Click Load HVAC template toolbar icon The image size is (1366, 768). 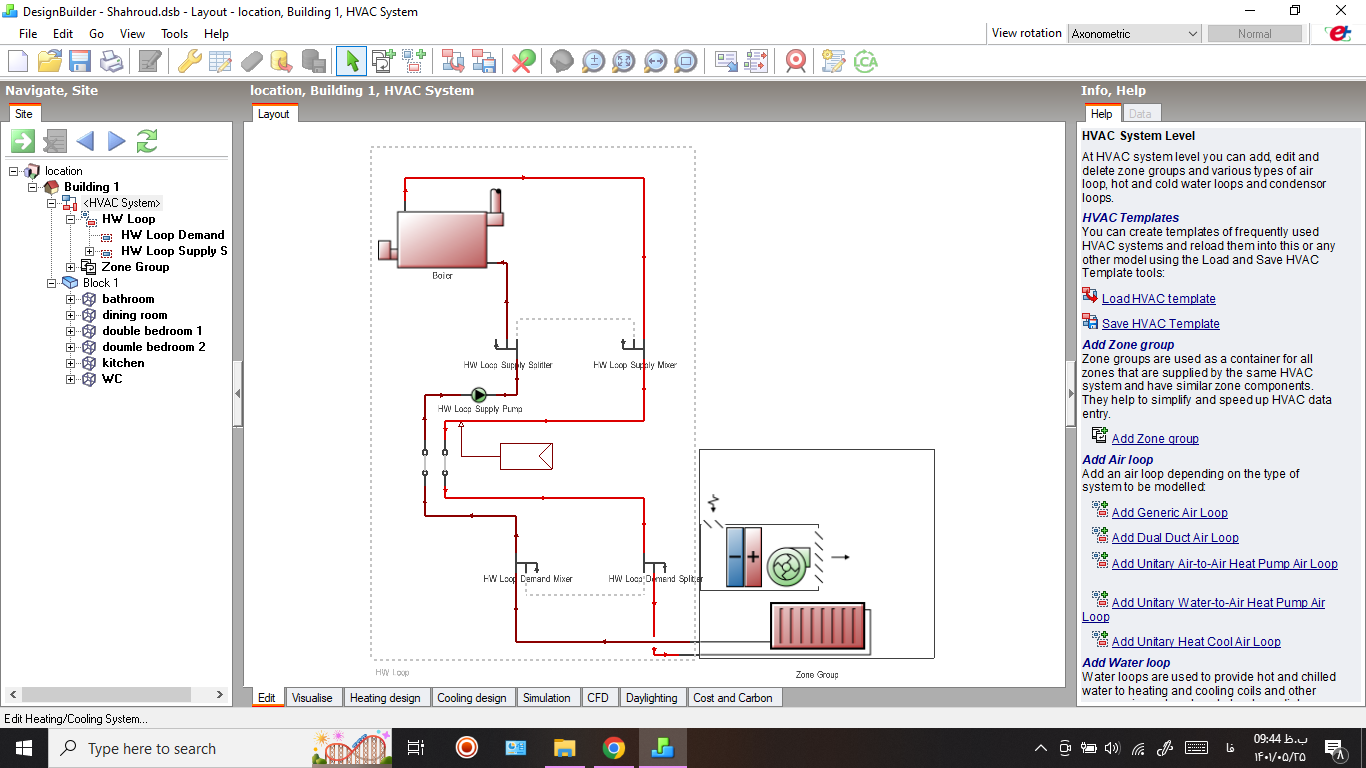click(x=453, y=61)
